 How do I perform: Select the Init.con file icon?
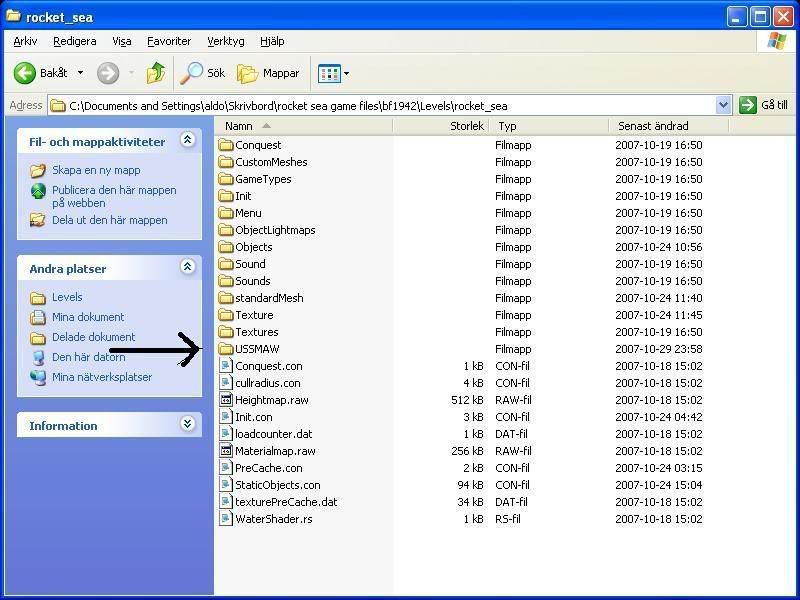pyautogui.click(x=226, y=416)
